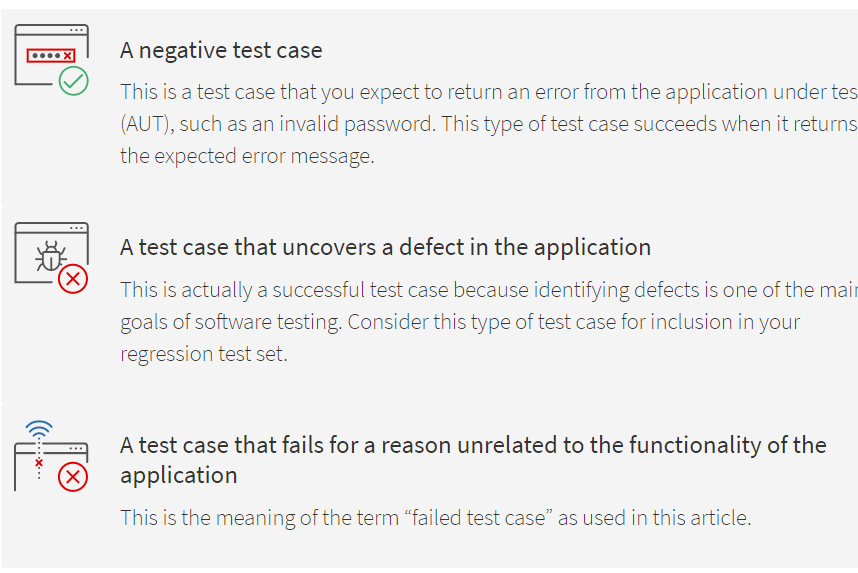This screenshot has height=573, width=858.
Task: Click three dots in Wi-Fi window icon
Action: tap(77, 448)
